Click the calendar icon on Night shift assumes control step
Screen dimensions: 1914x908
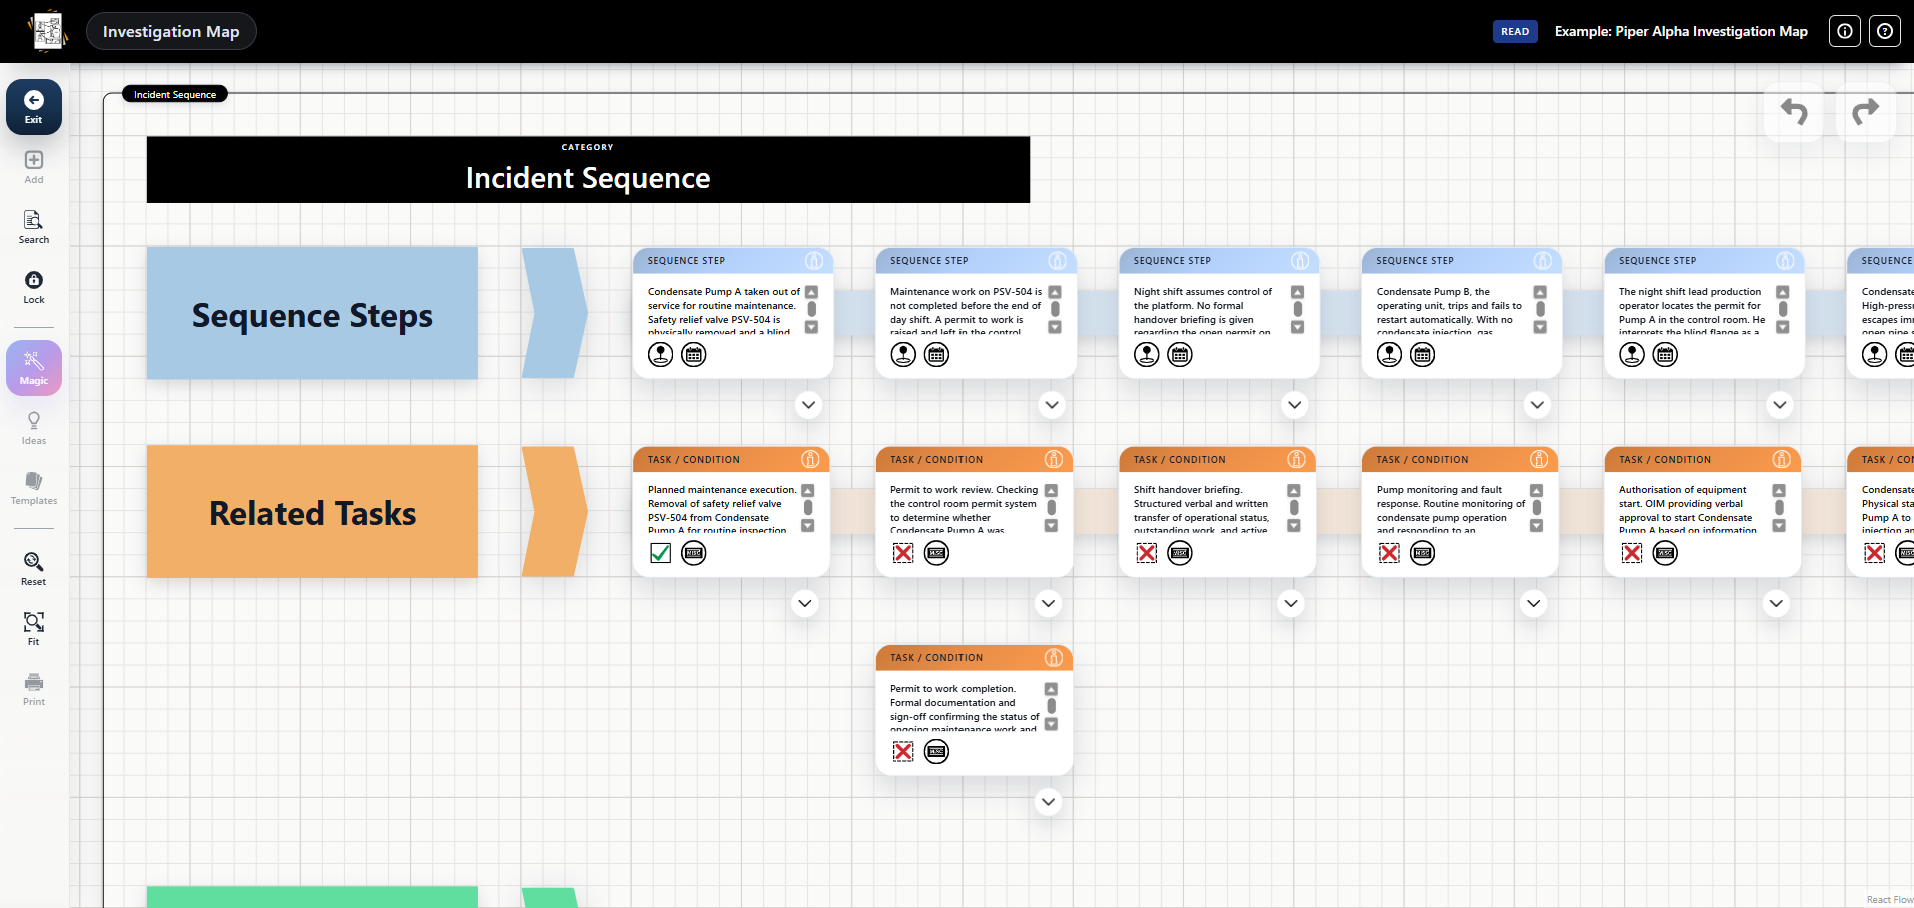(x=1180, y=354)
